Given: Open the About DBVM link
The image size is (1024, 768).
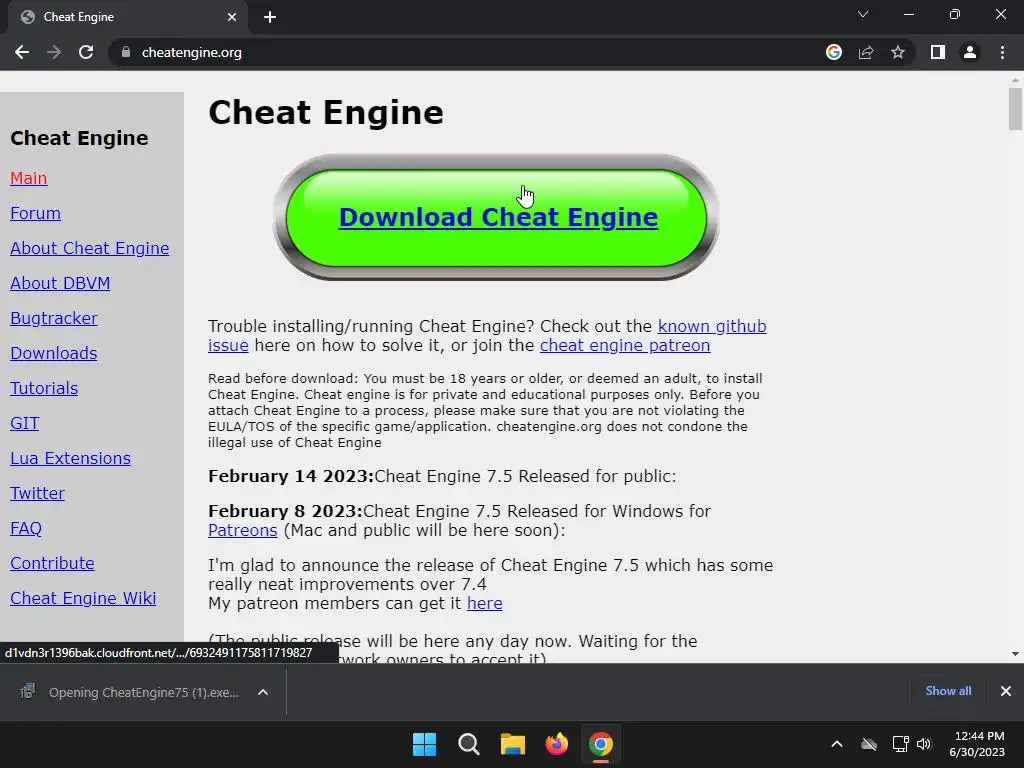Looking at the screenshot, I should coord(60,283).
